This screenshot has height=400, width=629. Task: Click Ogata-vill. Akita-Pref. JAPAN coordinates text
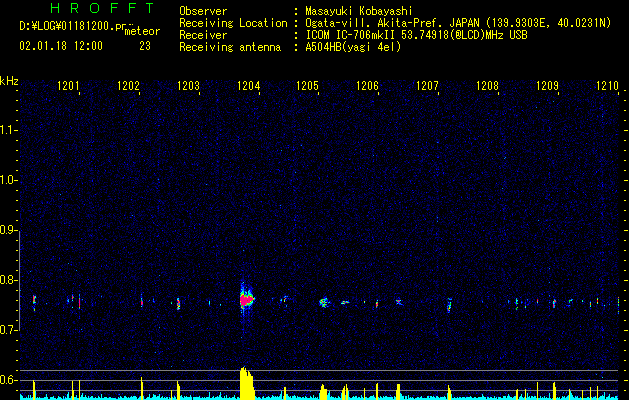[458, 23]
